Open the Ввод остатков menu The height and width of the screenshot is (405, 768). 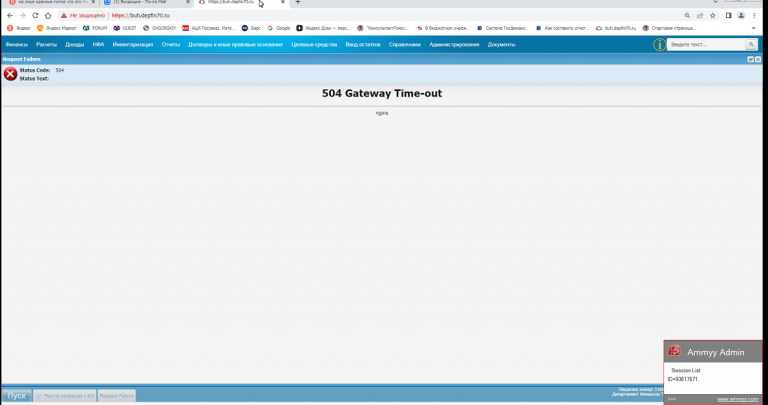pyautogui.click(x=363, y=45)
